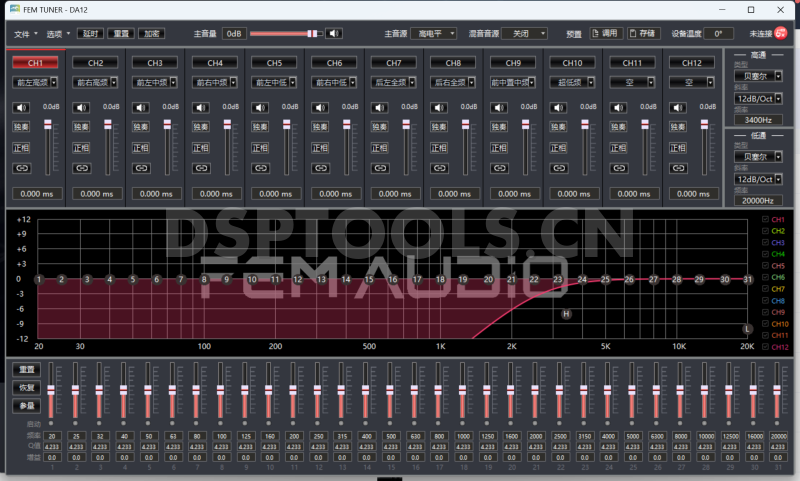Expand the high-pass 12dB/Oct slope dropdown
This screenshot has width=800, height=481.
tap(758, 99)
